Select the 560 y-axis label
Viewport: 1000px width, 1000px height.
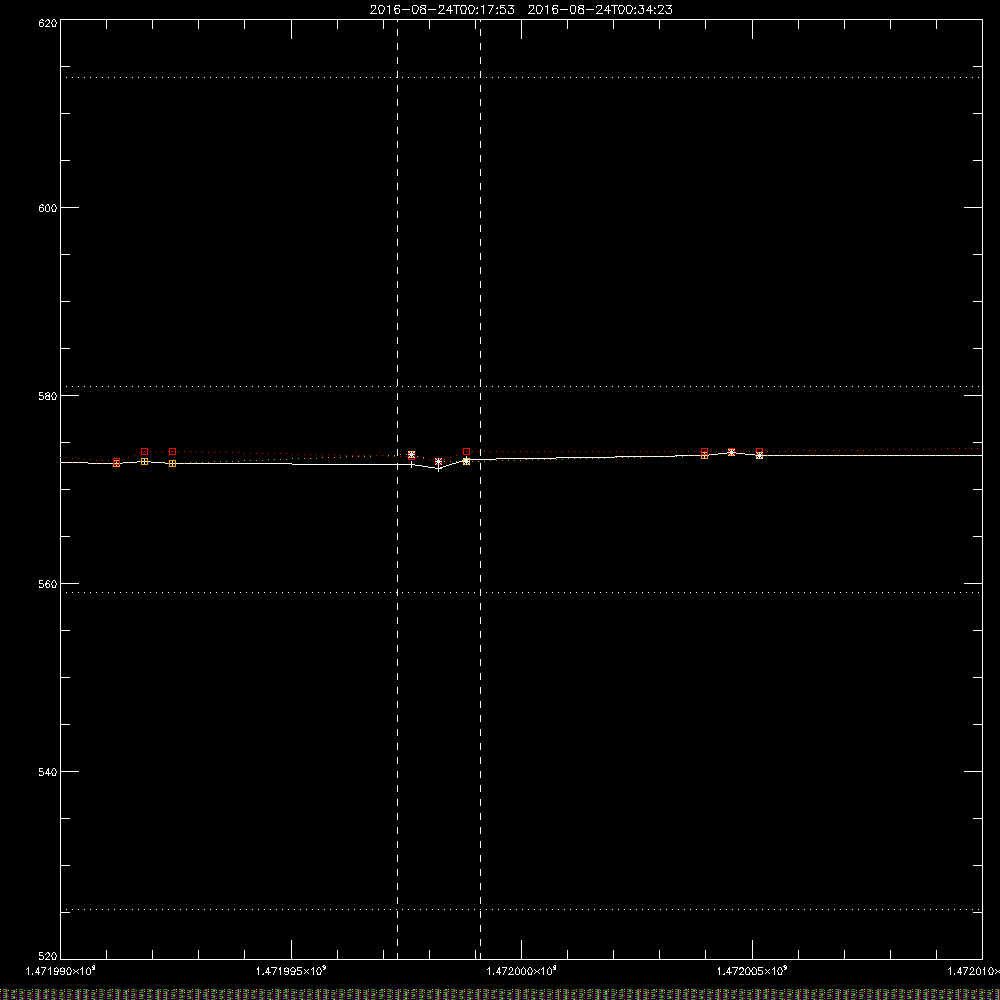point(48,584)
